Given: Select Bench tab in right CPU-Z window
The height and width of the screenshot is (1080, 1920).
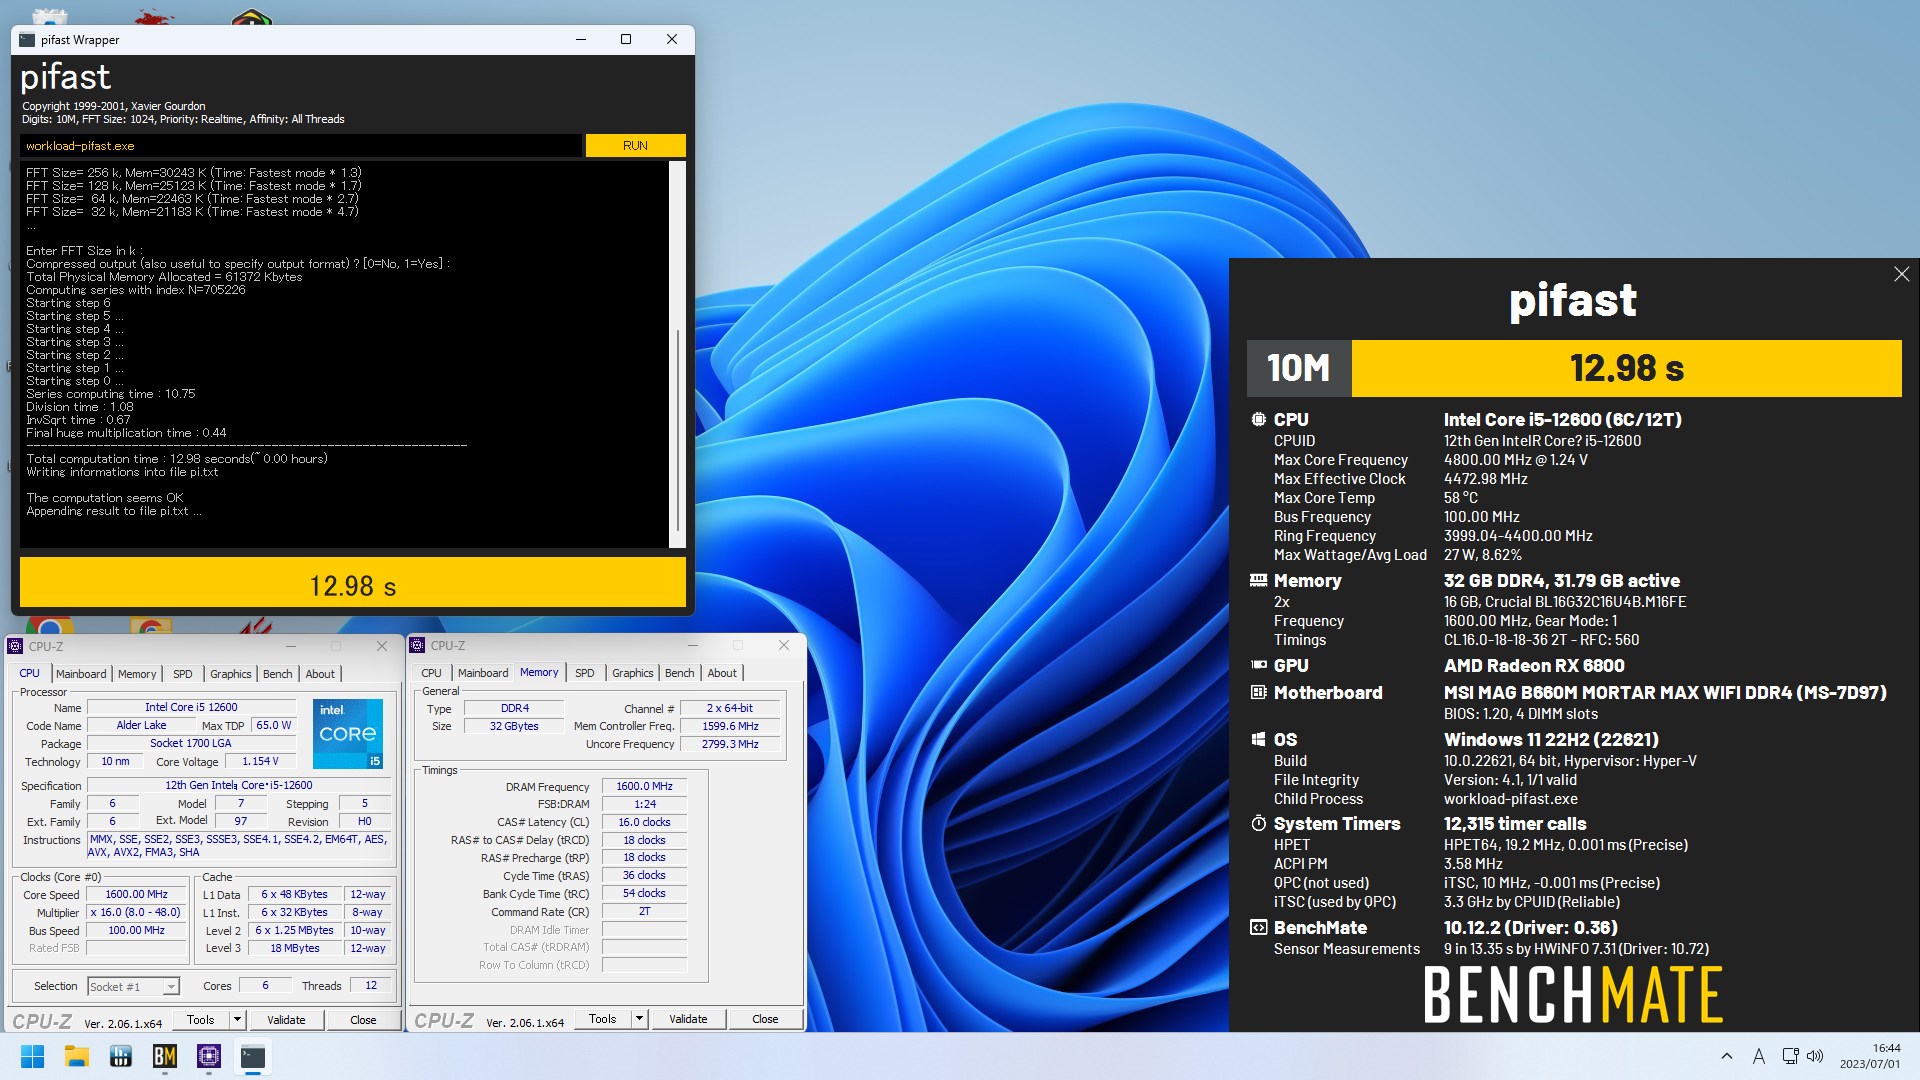Looking at the screenshot, I should [679, 673].
